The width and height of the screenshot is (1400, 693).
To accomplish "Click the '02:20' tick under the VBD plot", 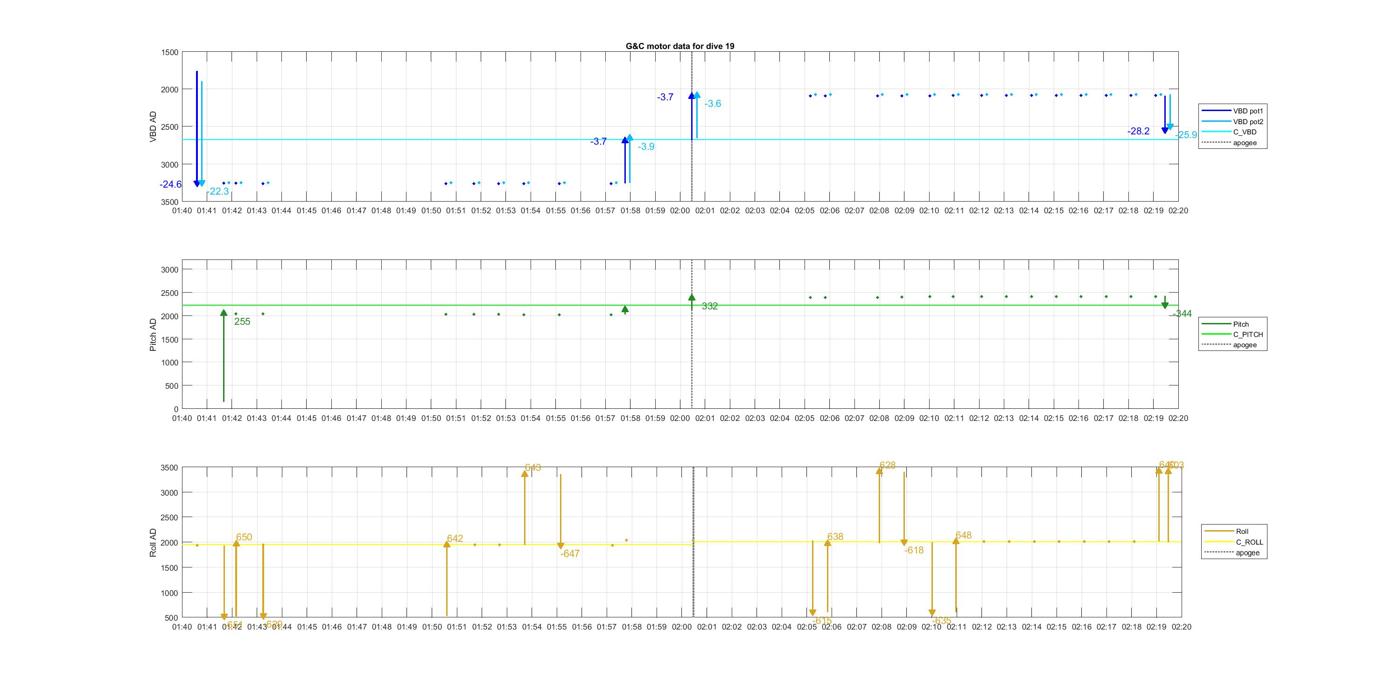I will pos(1179,211).
